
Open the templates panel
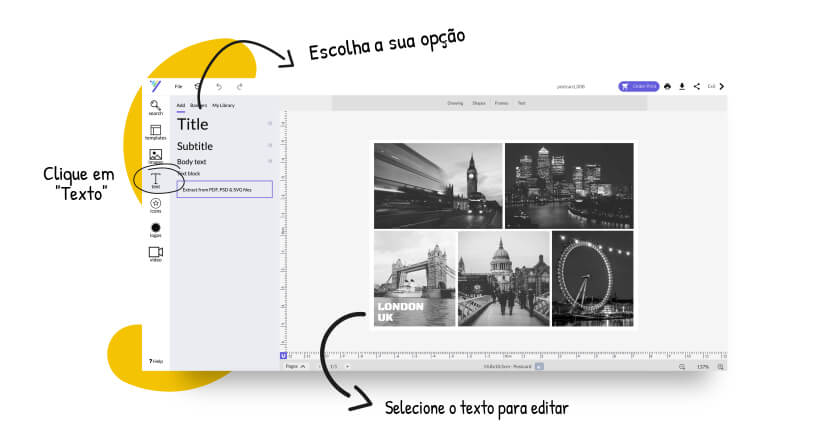coord(155,133)
